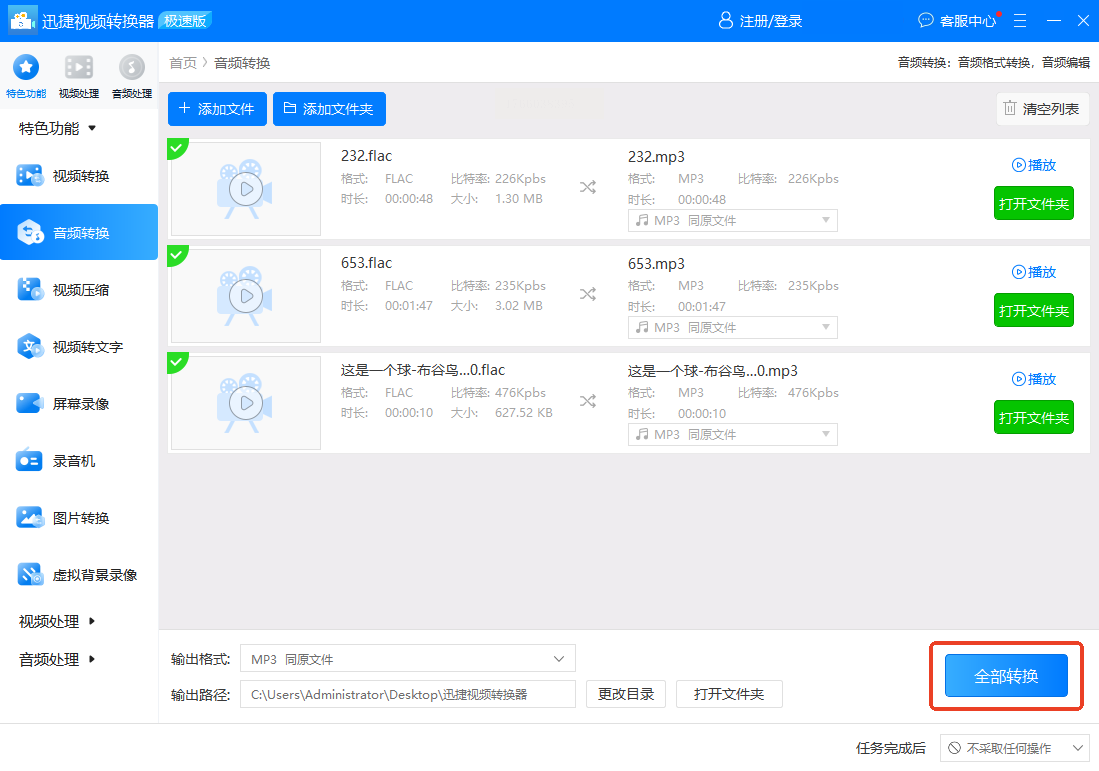This screenshot has height=771, width=1099.
Task: Click 首页 in the breadcrumb
Action: (x=183, y=63)
